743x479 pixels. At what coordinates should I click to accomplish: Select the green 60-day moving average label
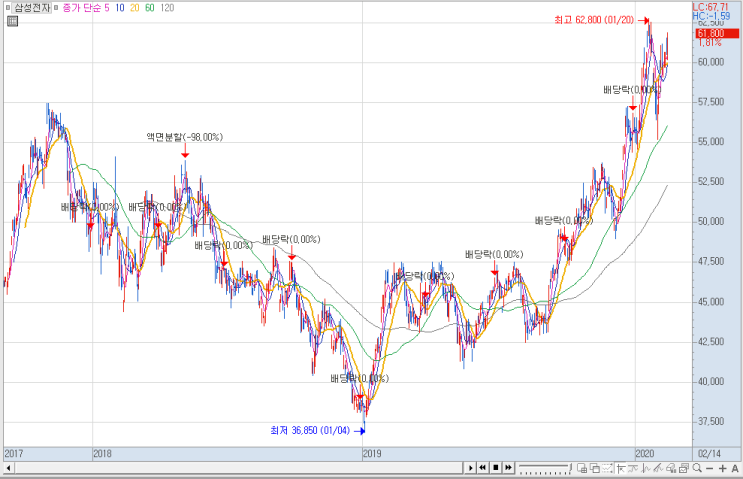click(150, 8)
